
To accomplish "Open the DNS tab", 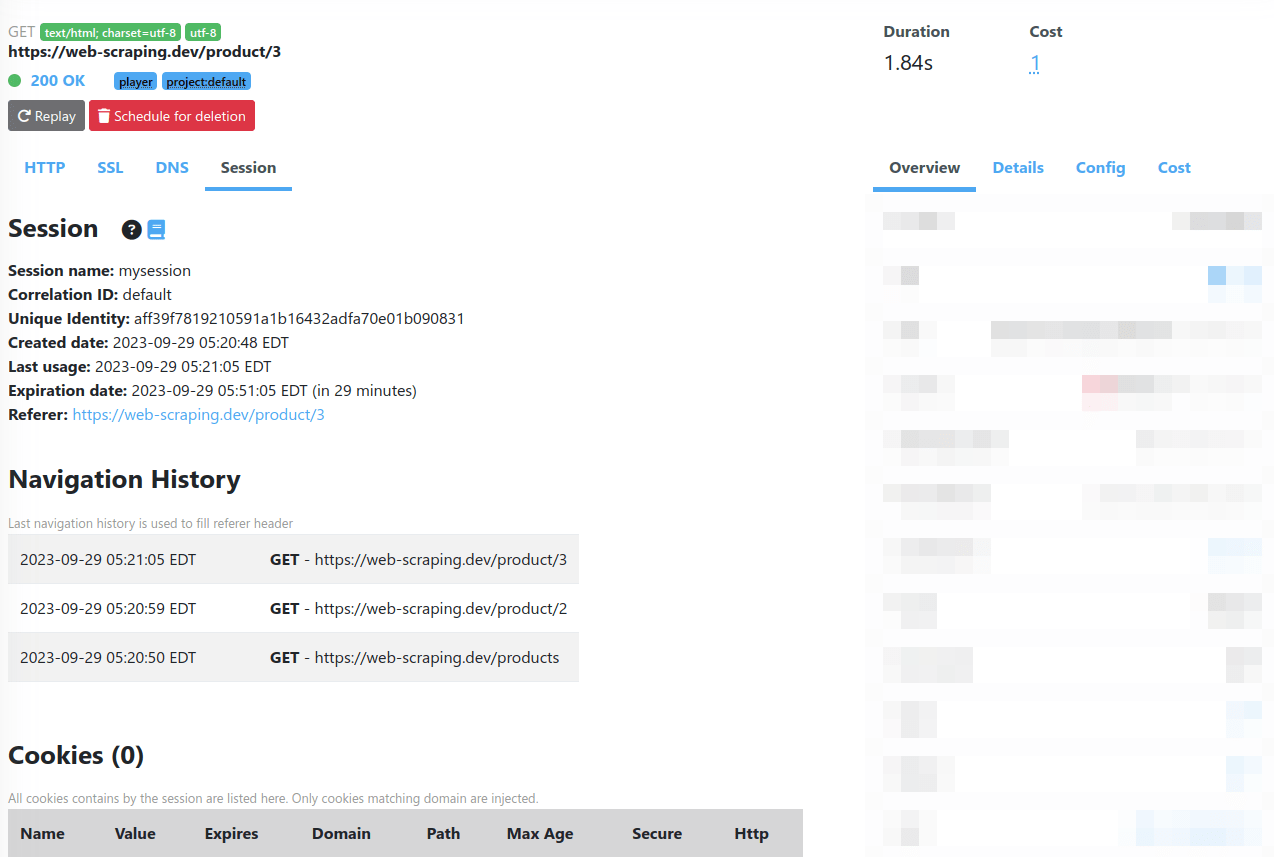I will (171, 168).
